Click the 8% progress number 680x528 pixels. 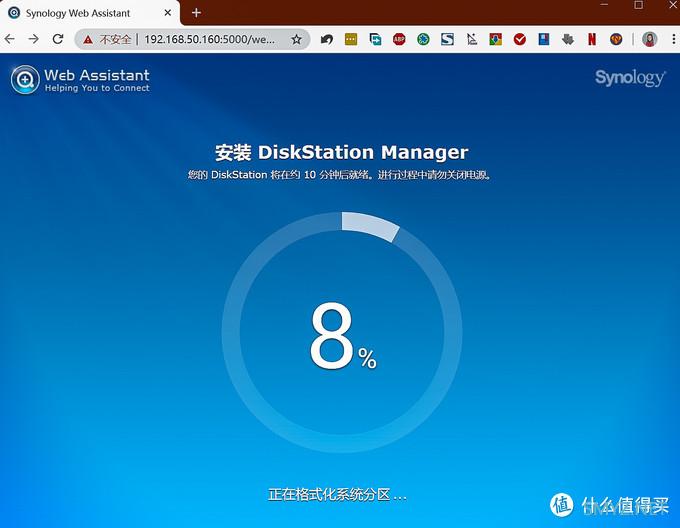click(343, 335)
